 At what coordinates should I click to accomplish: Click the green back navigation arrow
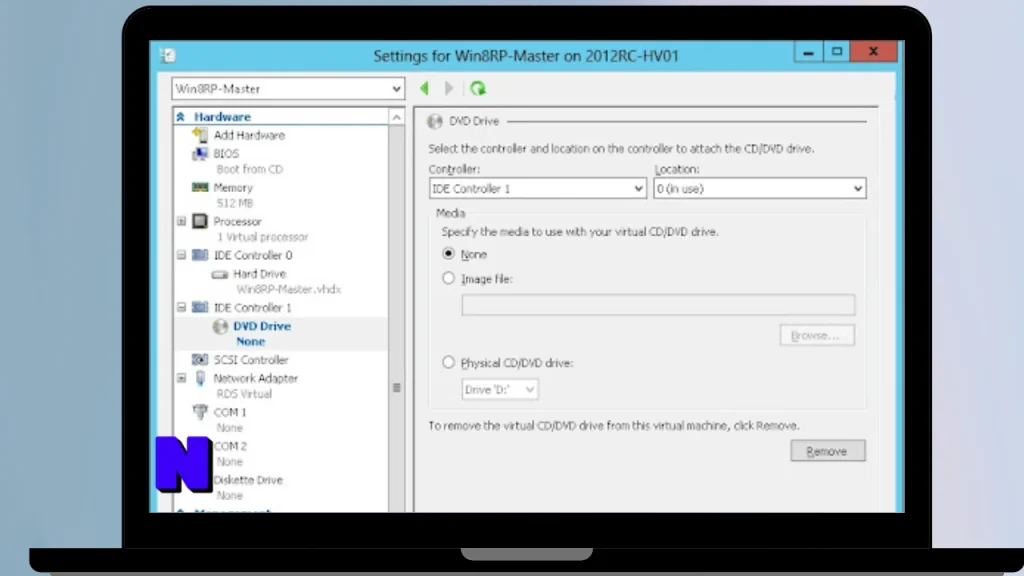point(424,88)
